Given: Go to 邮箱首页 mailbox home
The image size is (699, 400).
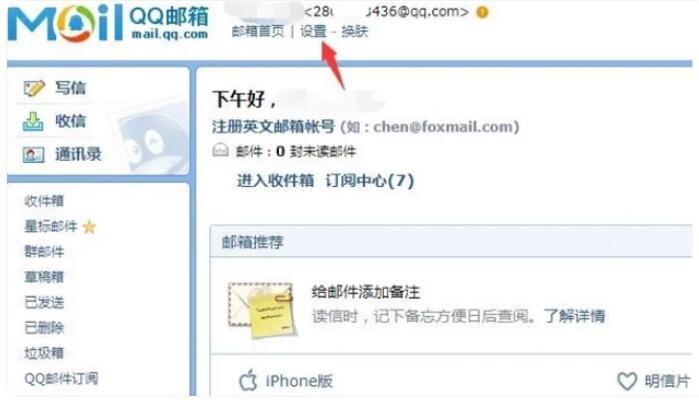Looking at the screenshot, I should [258, 31].
